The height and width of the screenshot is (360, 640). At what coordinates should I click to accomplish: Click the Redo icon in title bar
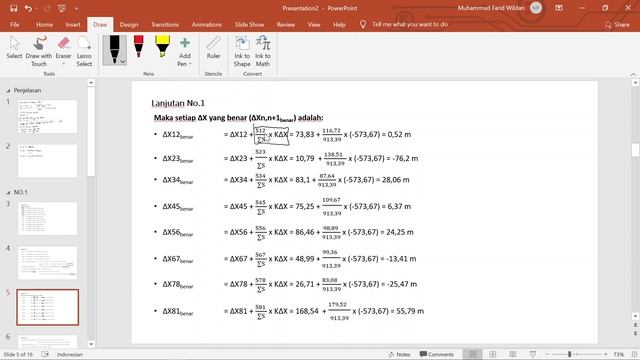point(47,8)
